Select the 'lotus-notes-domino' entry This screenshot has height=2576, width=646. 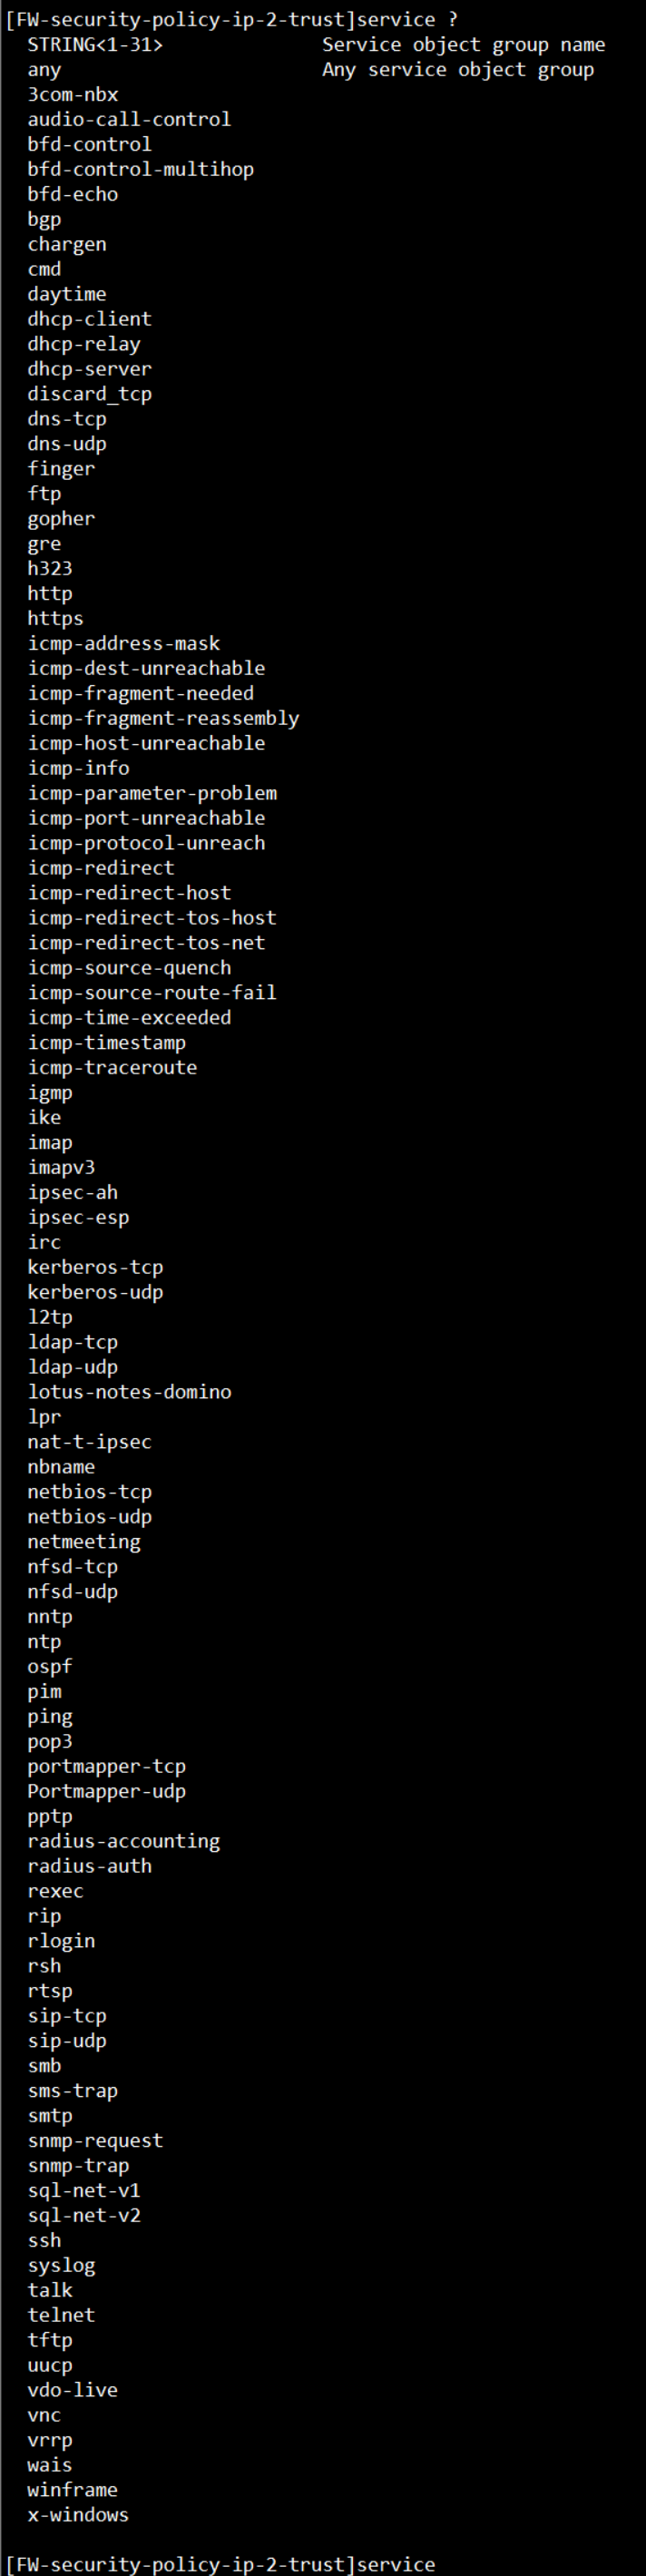(x=129, y=1392)
